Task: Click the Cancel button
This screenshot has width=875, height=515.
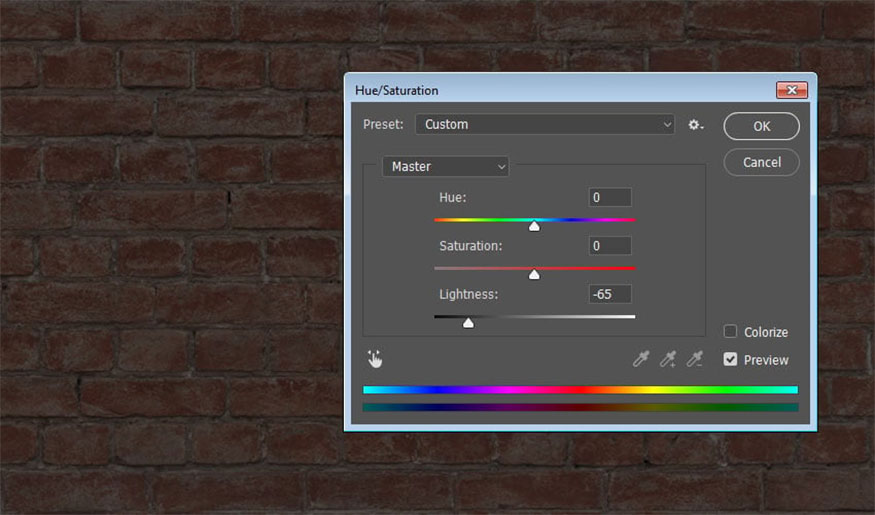Action: click(x=761, y=162)
